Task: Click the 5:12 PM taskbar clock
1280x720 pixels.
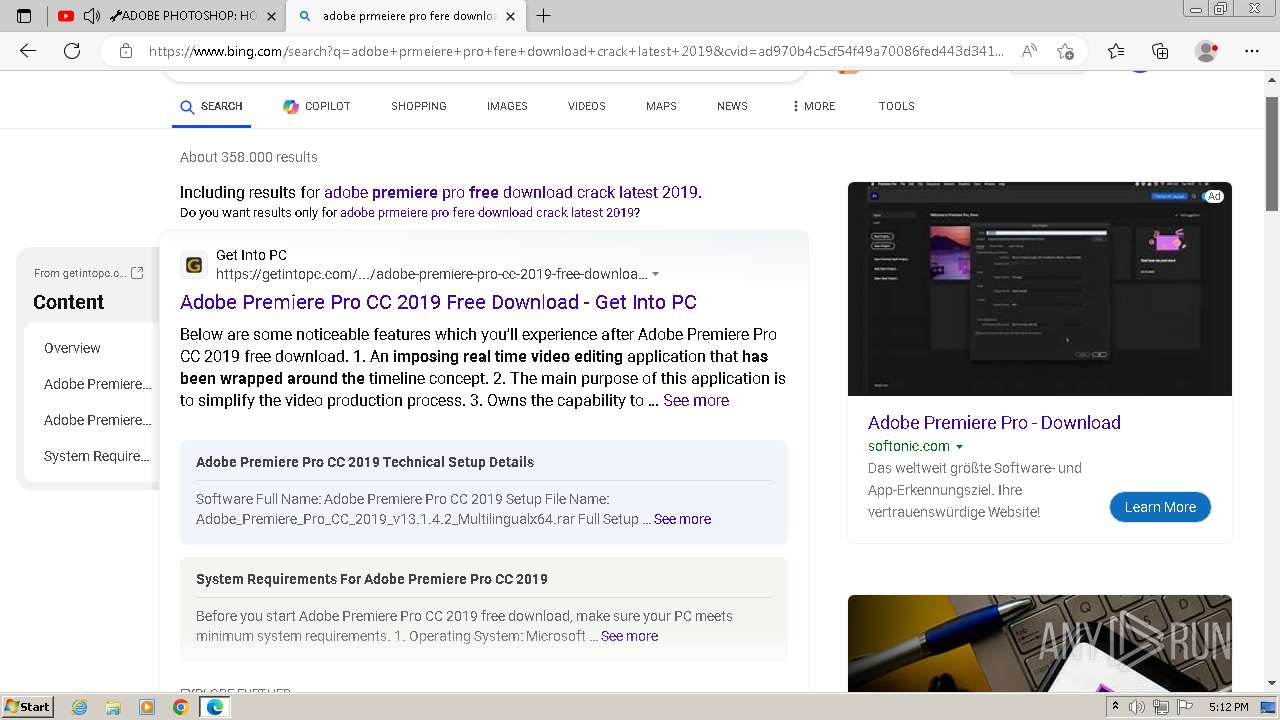Action: tap(1228, 707)
